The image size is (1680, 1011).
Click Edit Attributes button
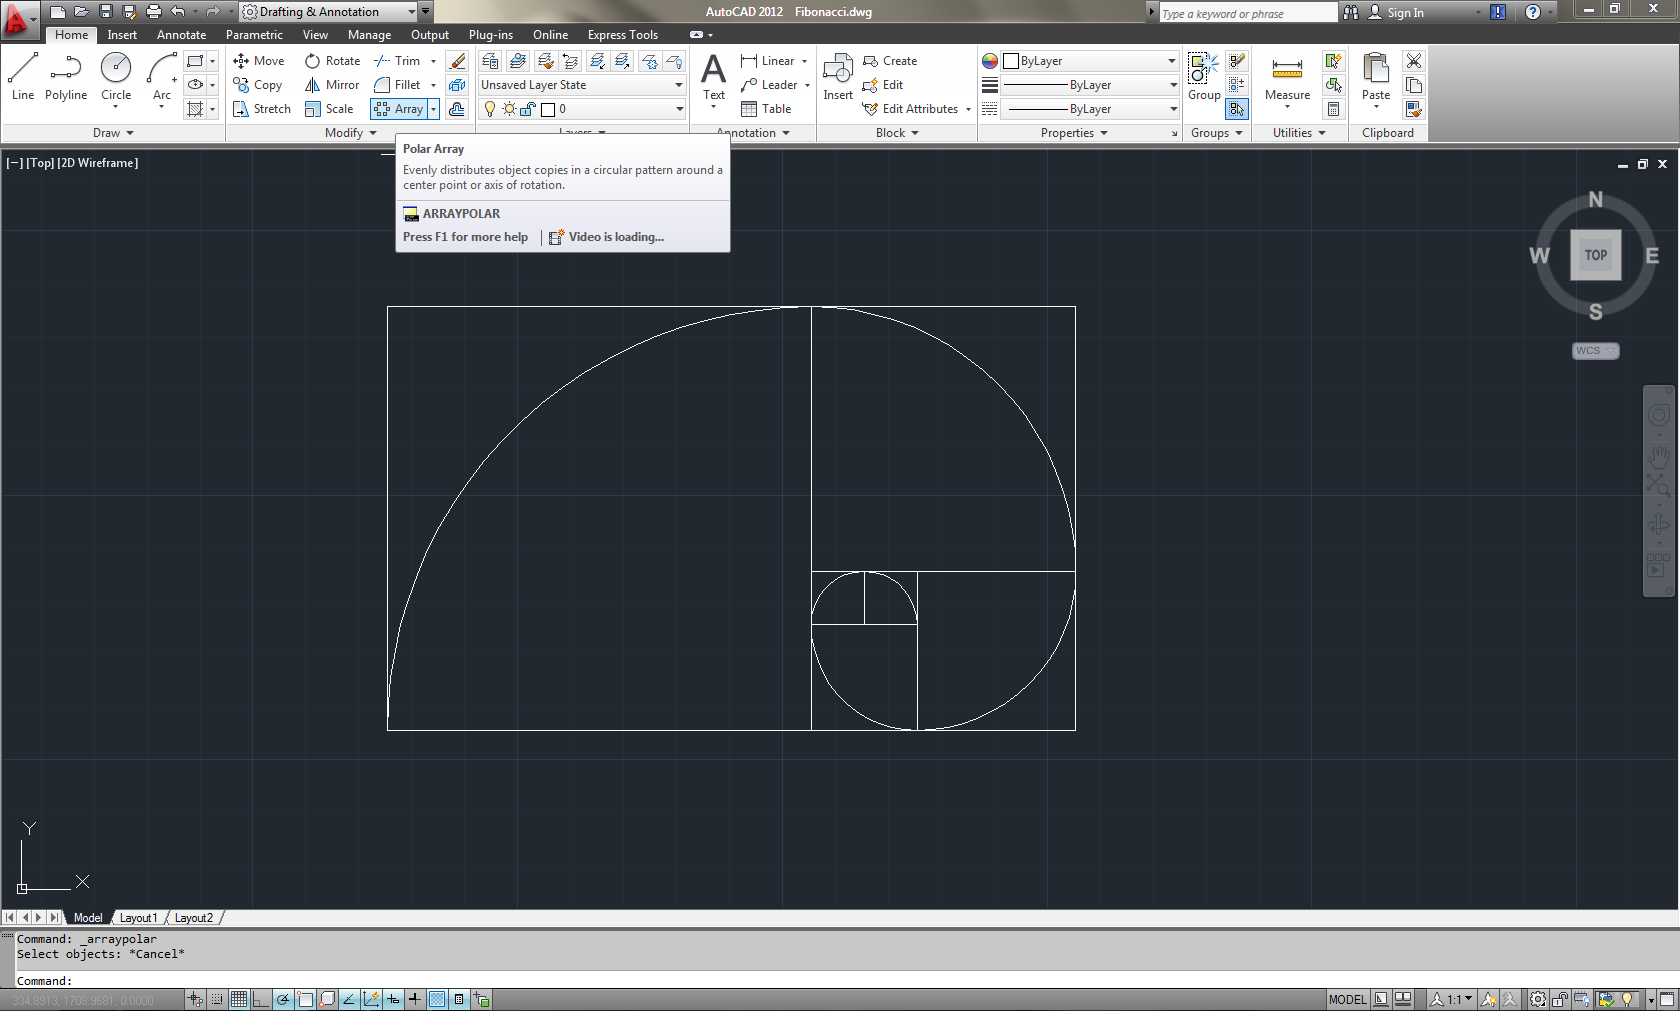pos(910,109)
